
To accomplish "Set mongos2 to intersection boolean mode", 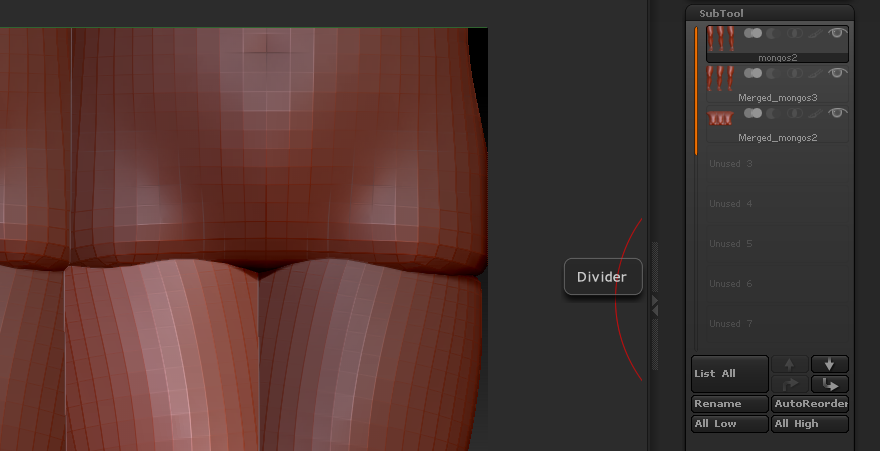I will click(795, 34).
